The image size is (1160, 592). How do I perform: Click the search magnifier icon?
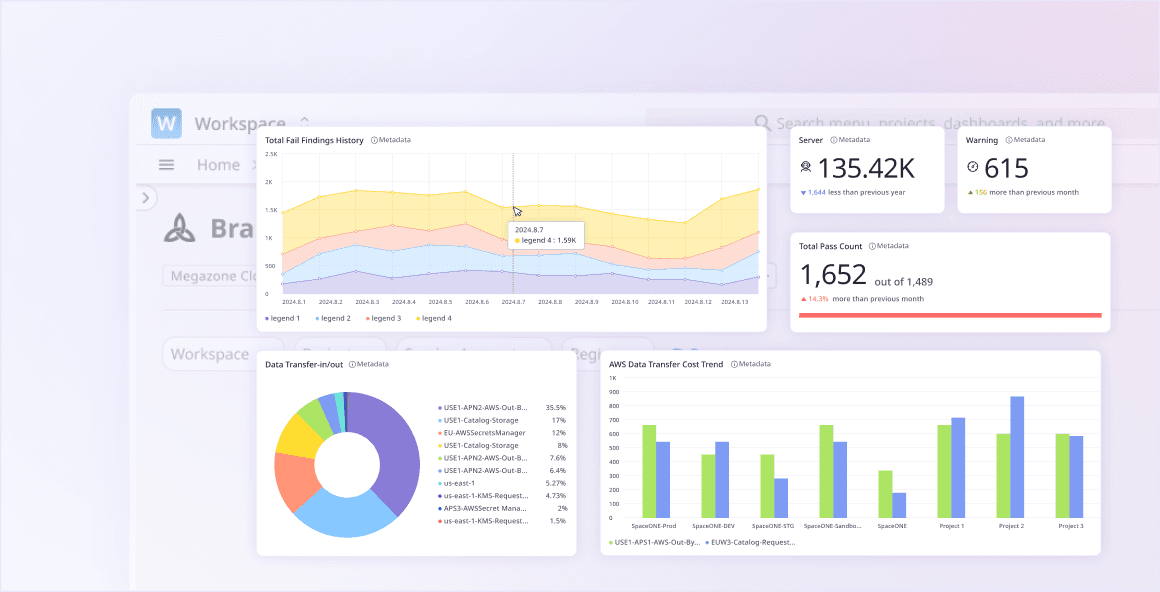pos(762,122)
